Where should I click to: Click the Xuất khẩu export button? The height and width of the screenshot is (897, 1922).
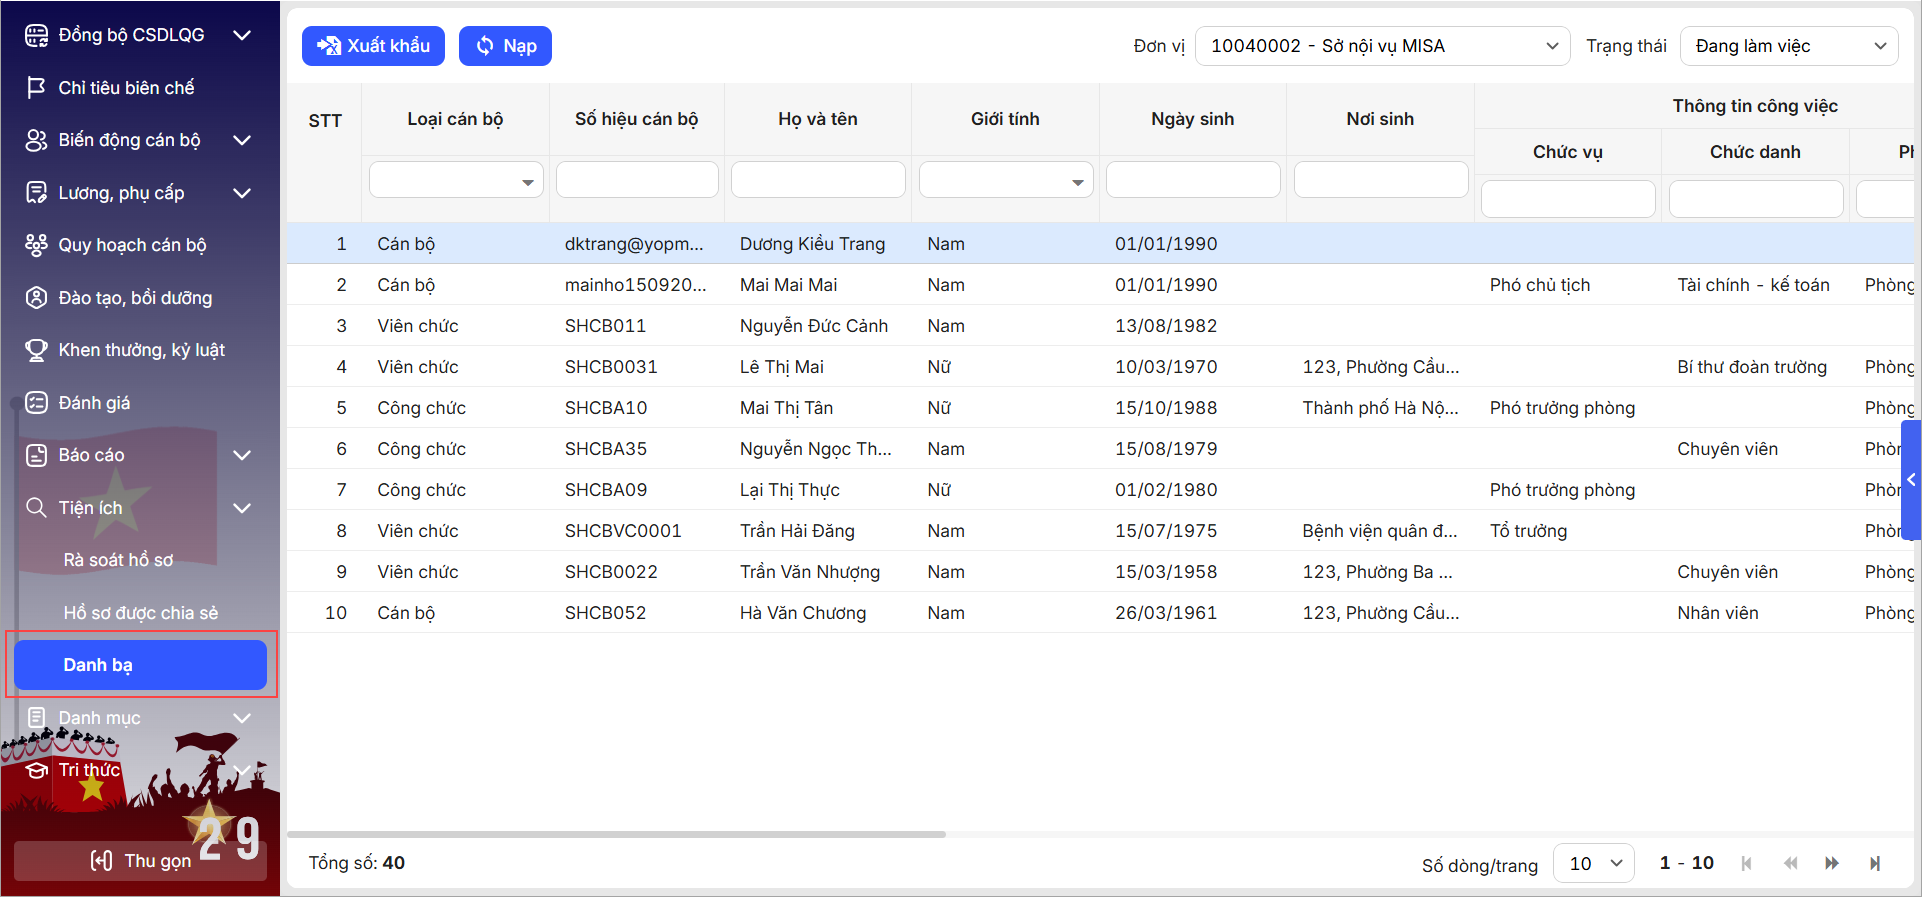pyautogui.click(x=373, y=46)
